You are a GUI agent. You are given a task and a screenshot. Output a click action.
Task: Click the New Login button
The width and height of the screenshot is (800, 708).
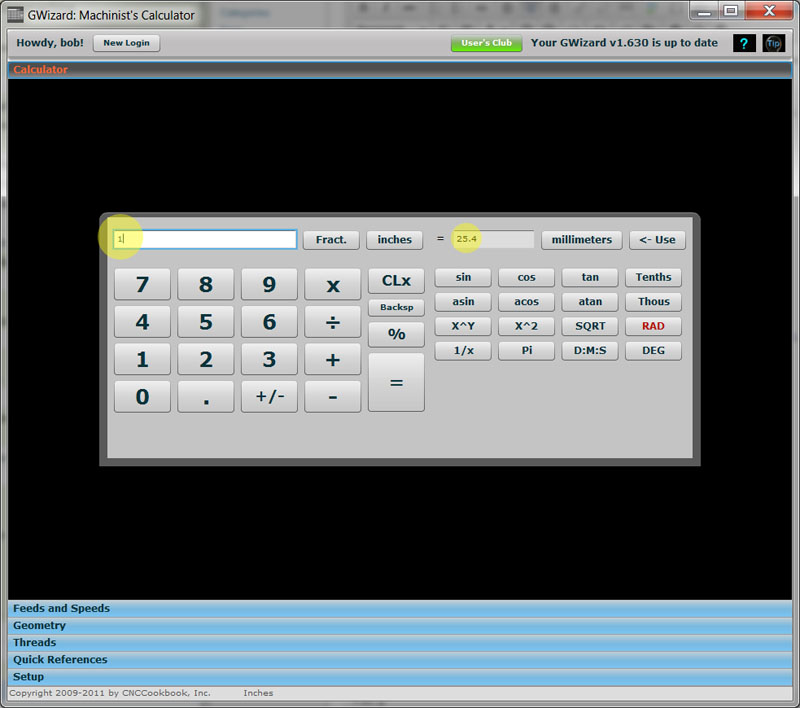tap(126, 42)
